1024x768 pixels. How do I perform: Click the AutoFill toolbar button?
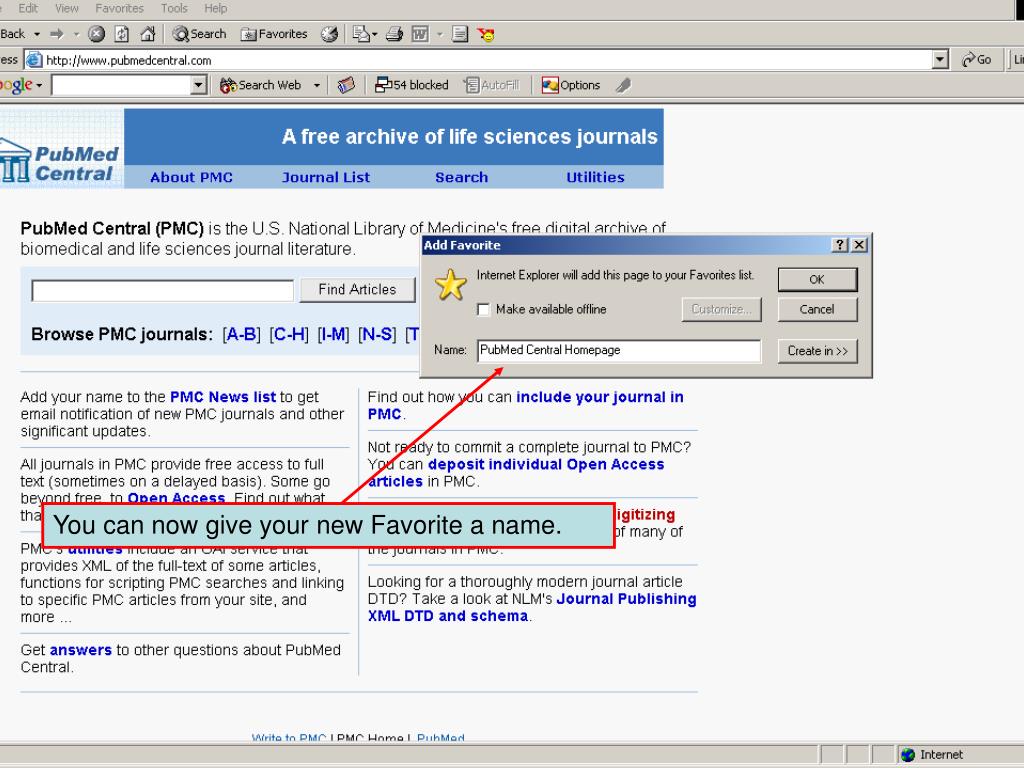[x=491, y=85]
